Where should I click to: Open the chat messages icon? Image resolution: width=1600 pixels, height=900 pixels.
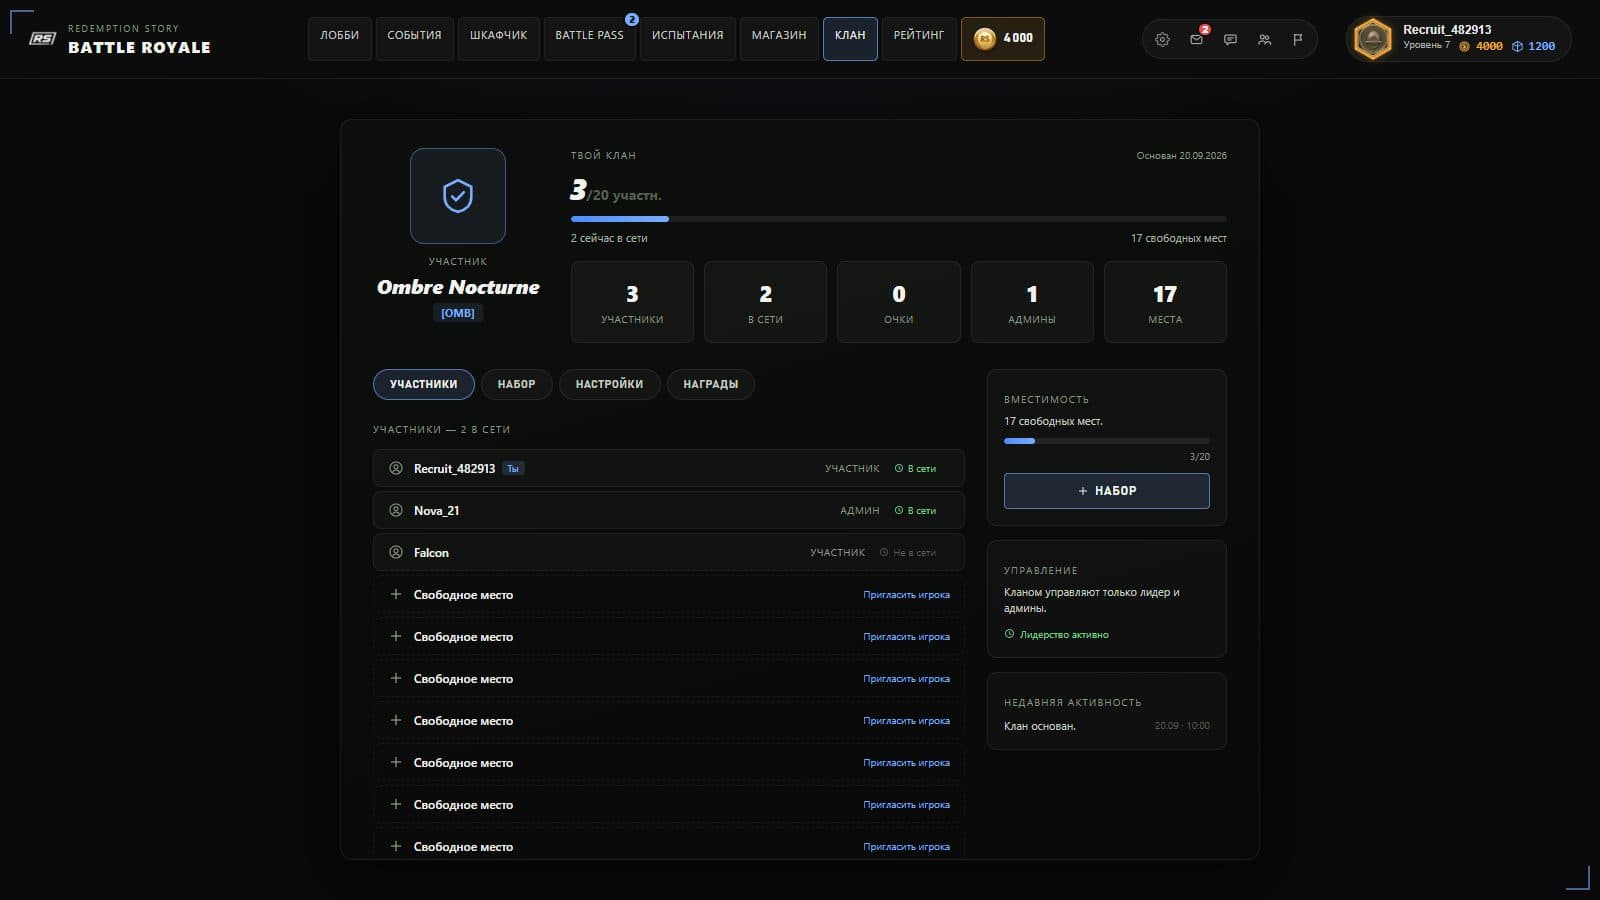(x=1230, y=40)
